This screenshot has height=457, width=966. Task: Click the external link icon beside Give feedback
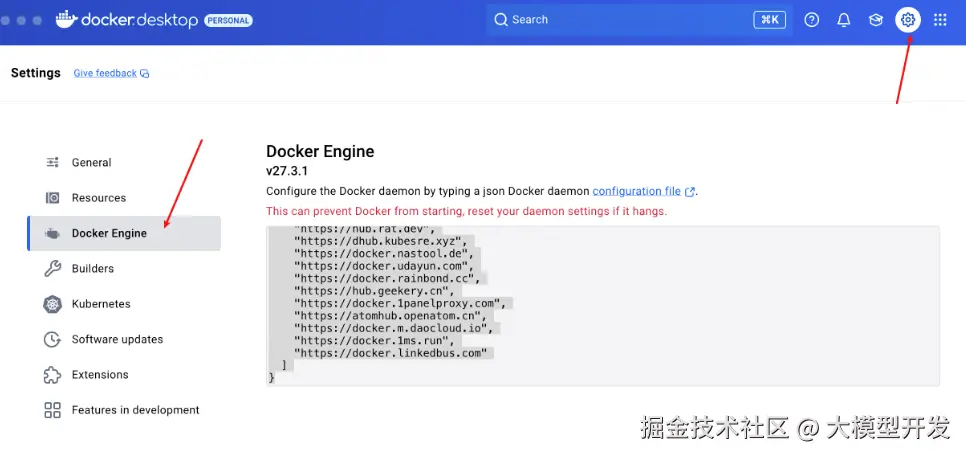tap(145, 73)
